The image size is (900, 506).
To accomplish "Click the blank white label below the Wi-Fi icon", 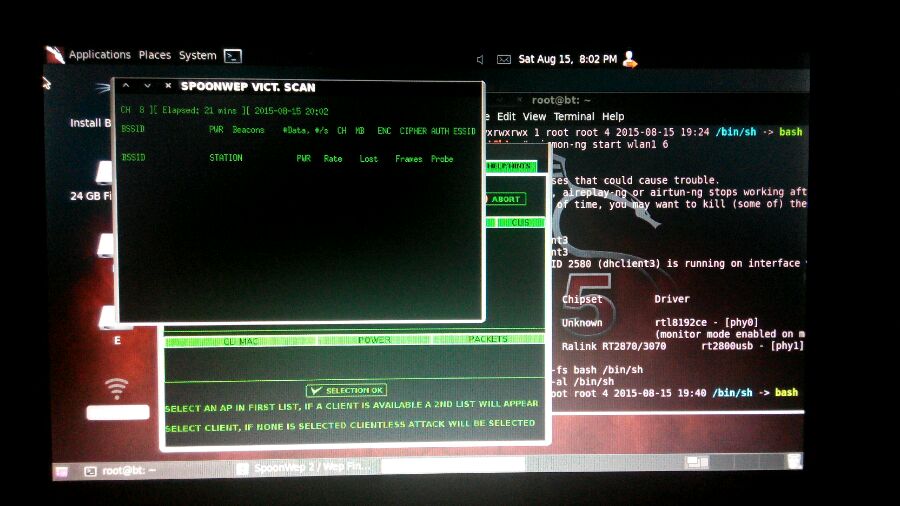I will tap(118, 412).
